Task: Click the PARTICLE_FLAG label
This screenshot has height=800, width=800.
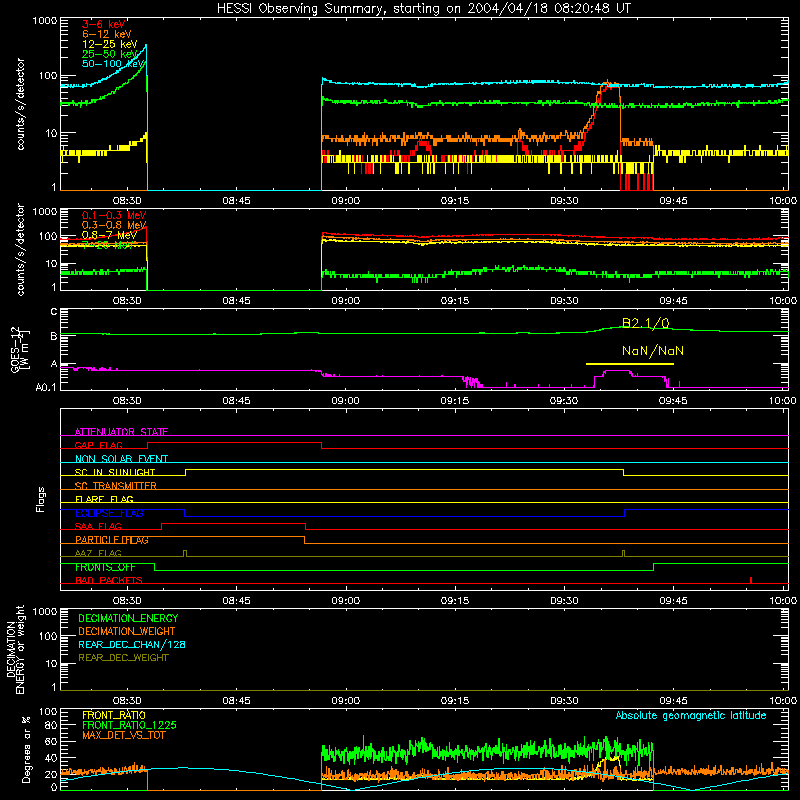Action: pos(112,540)
